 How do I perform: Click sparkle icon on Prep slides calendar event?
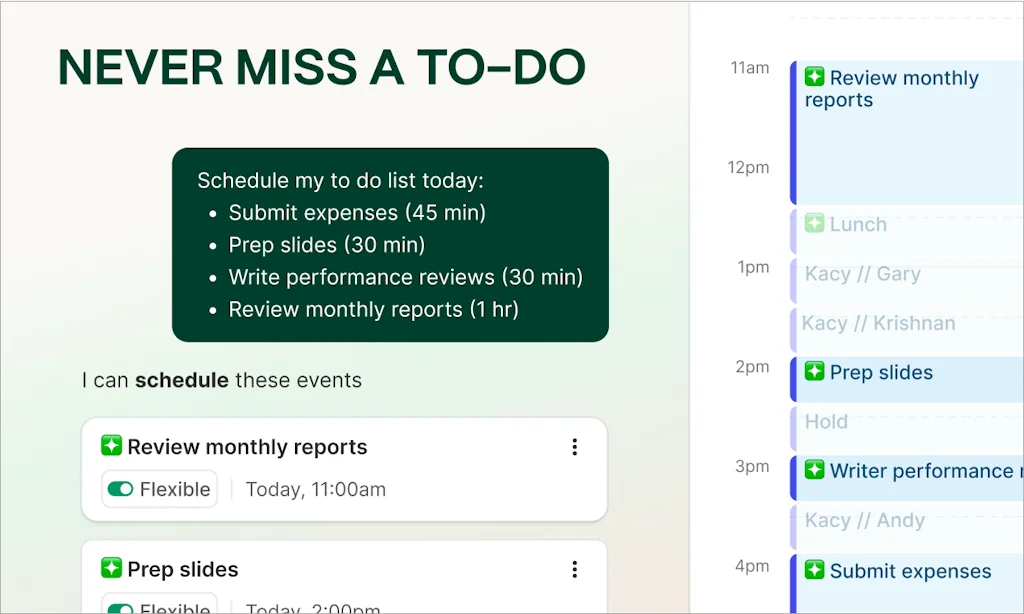[815, 372]
